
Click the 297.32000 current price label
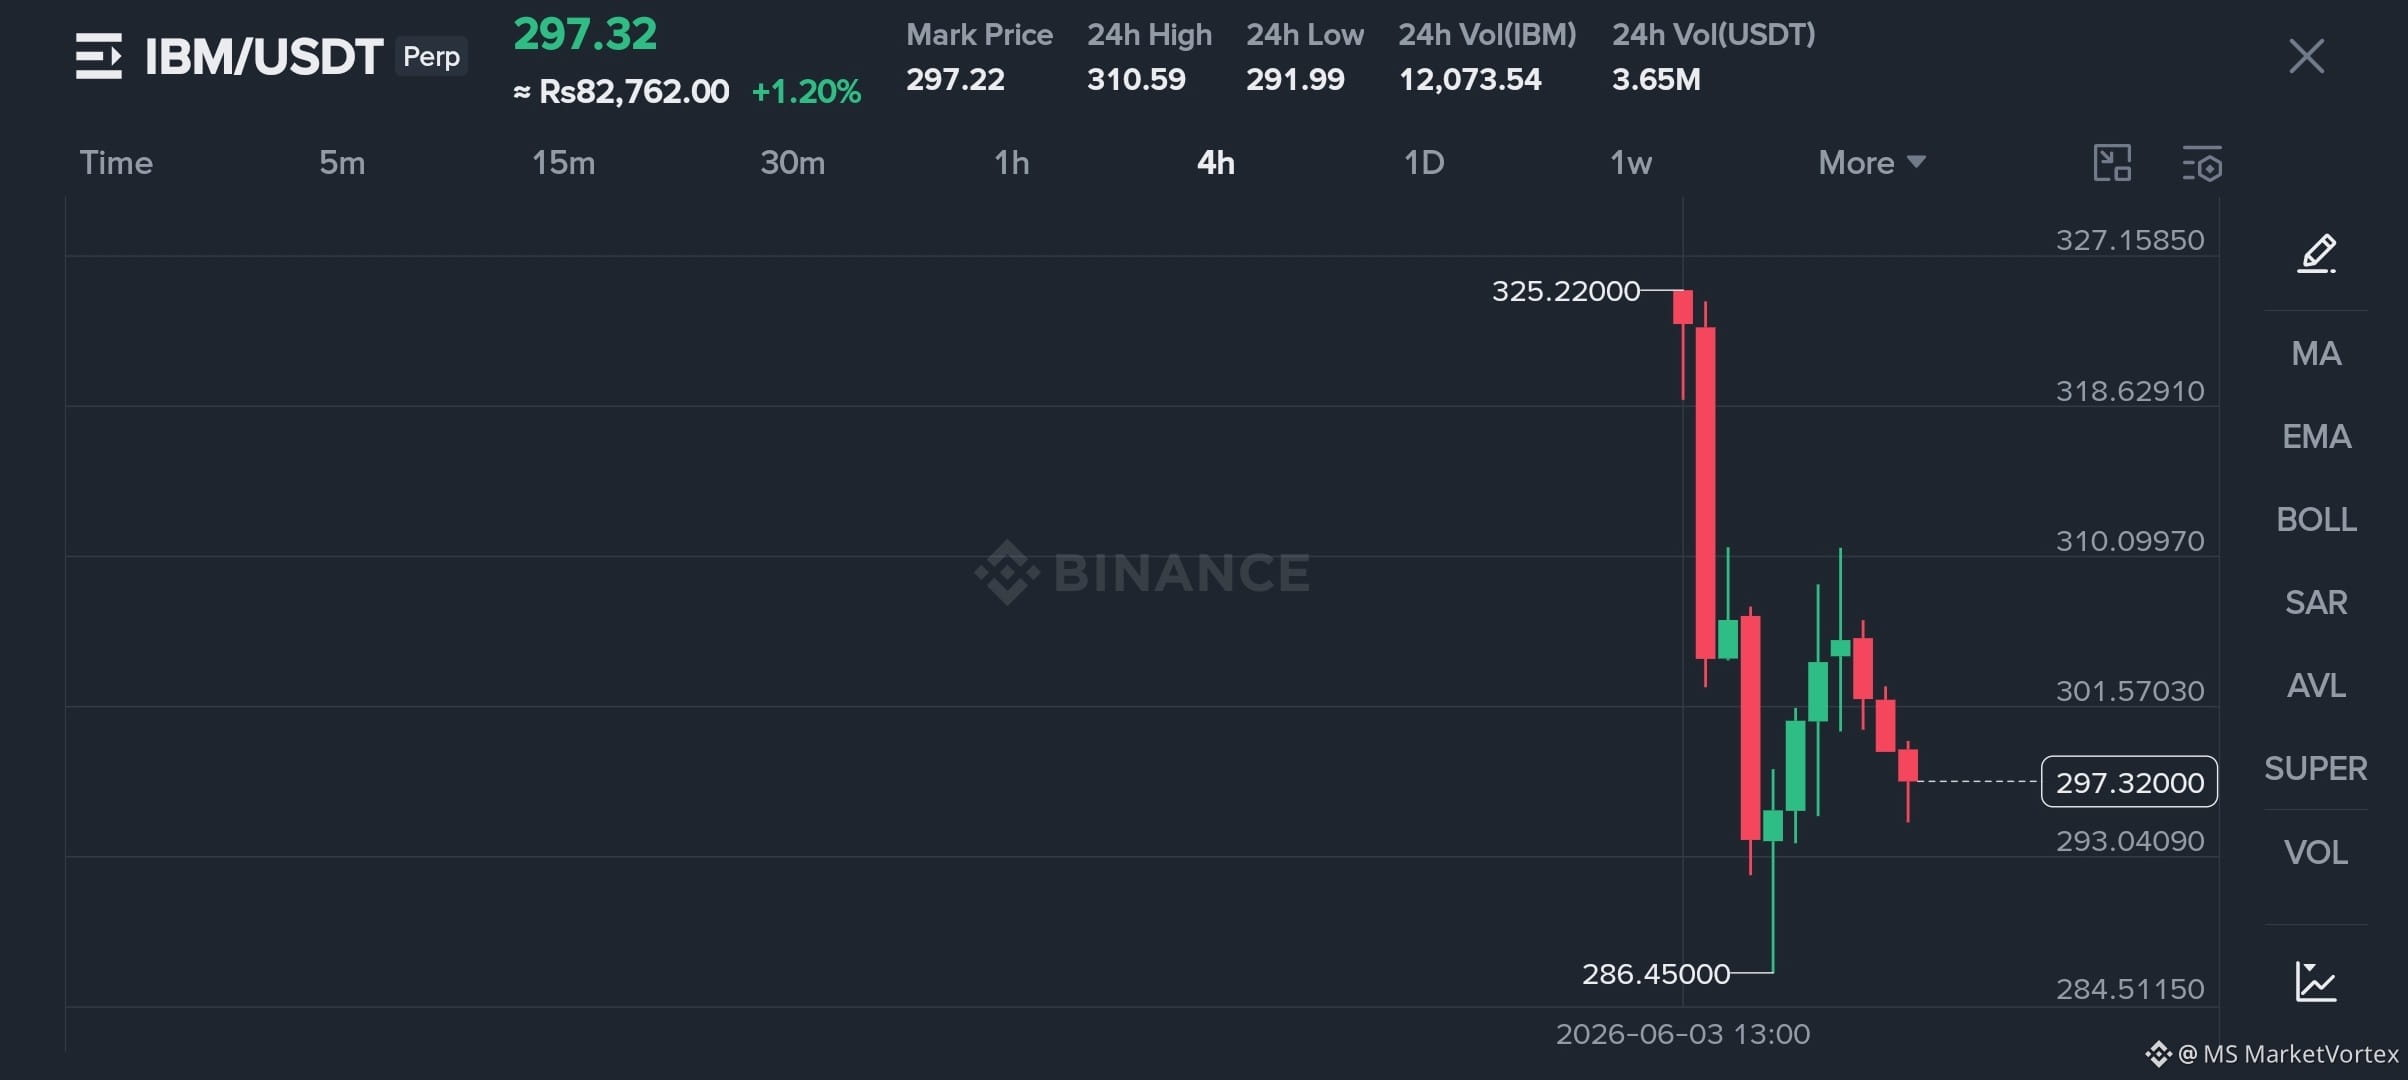[2129, 782]
